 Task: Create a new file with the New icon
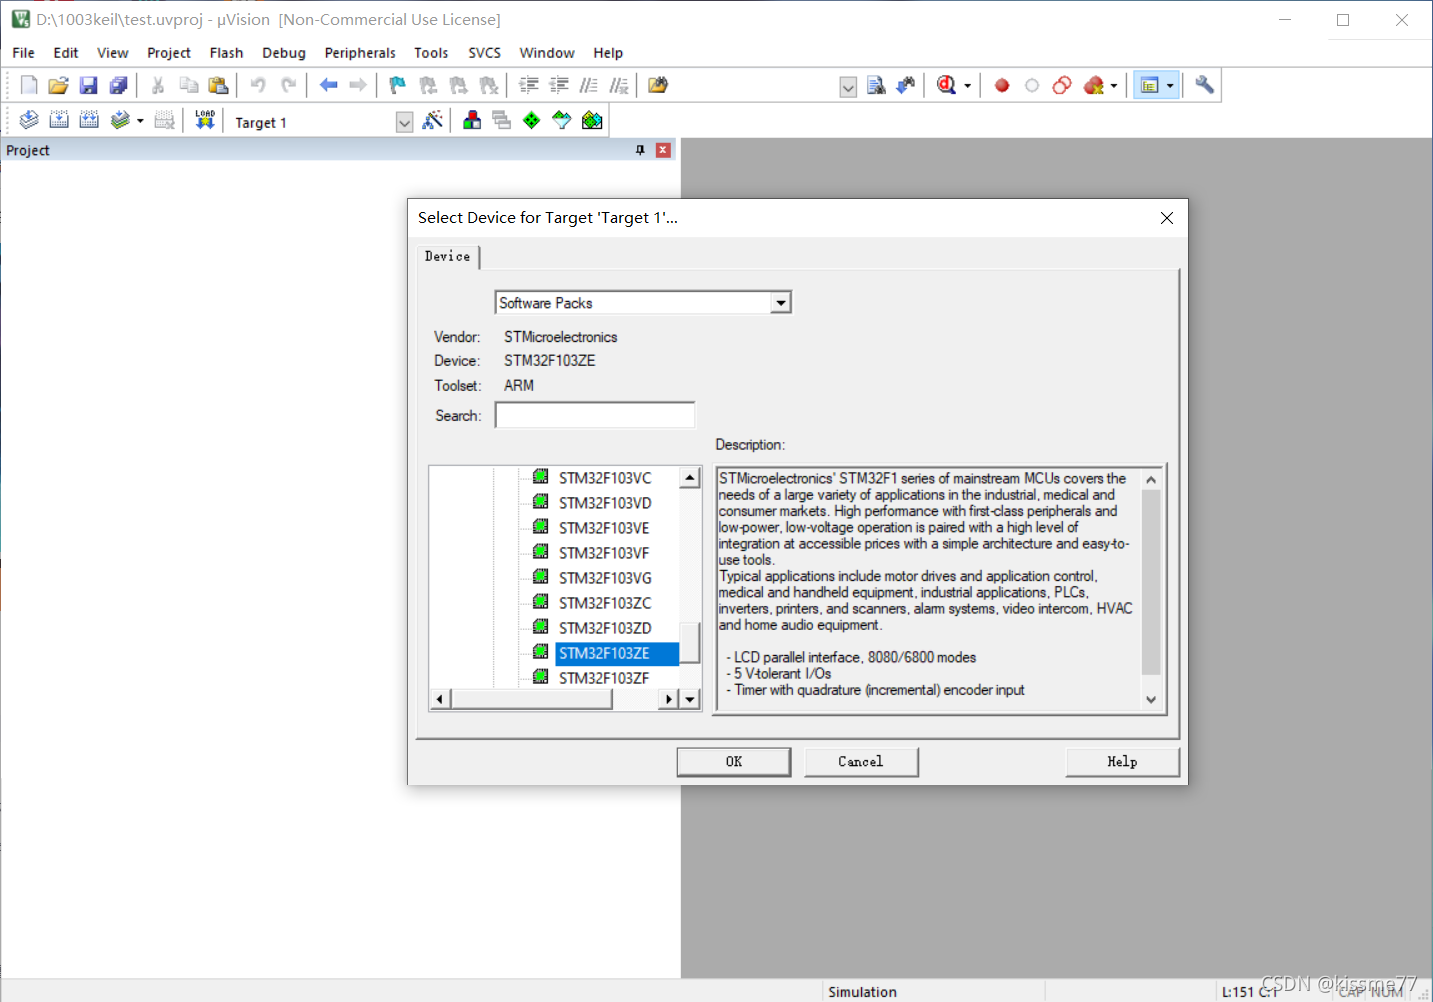point(29,85)
